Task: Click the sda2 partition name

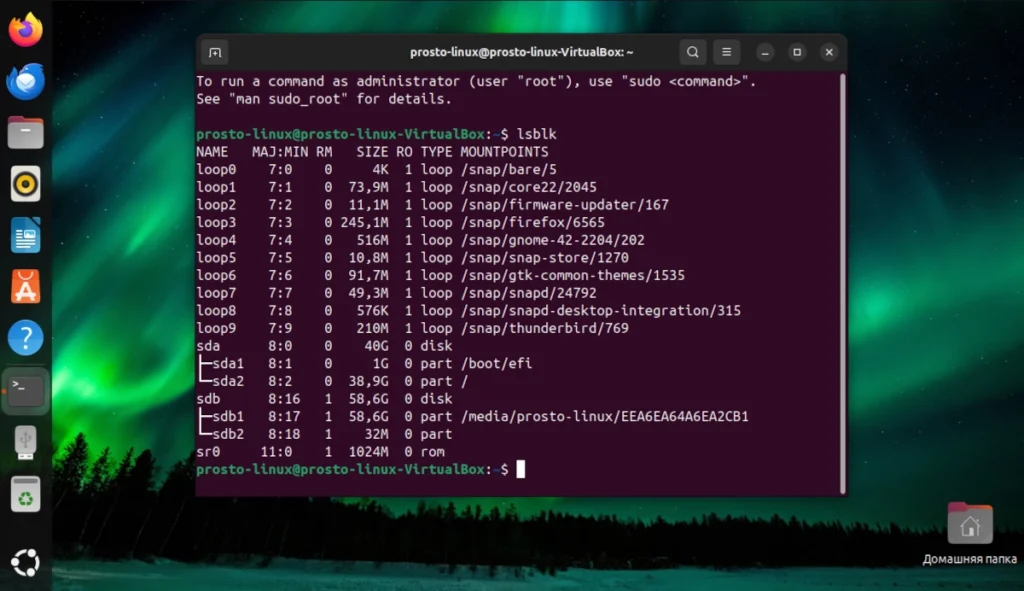Action: [228, 381]
